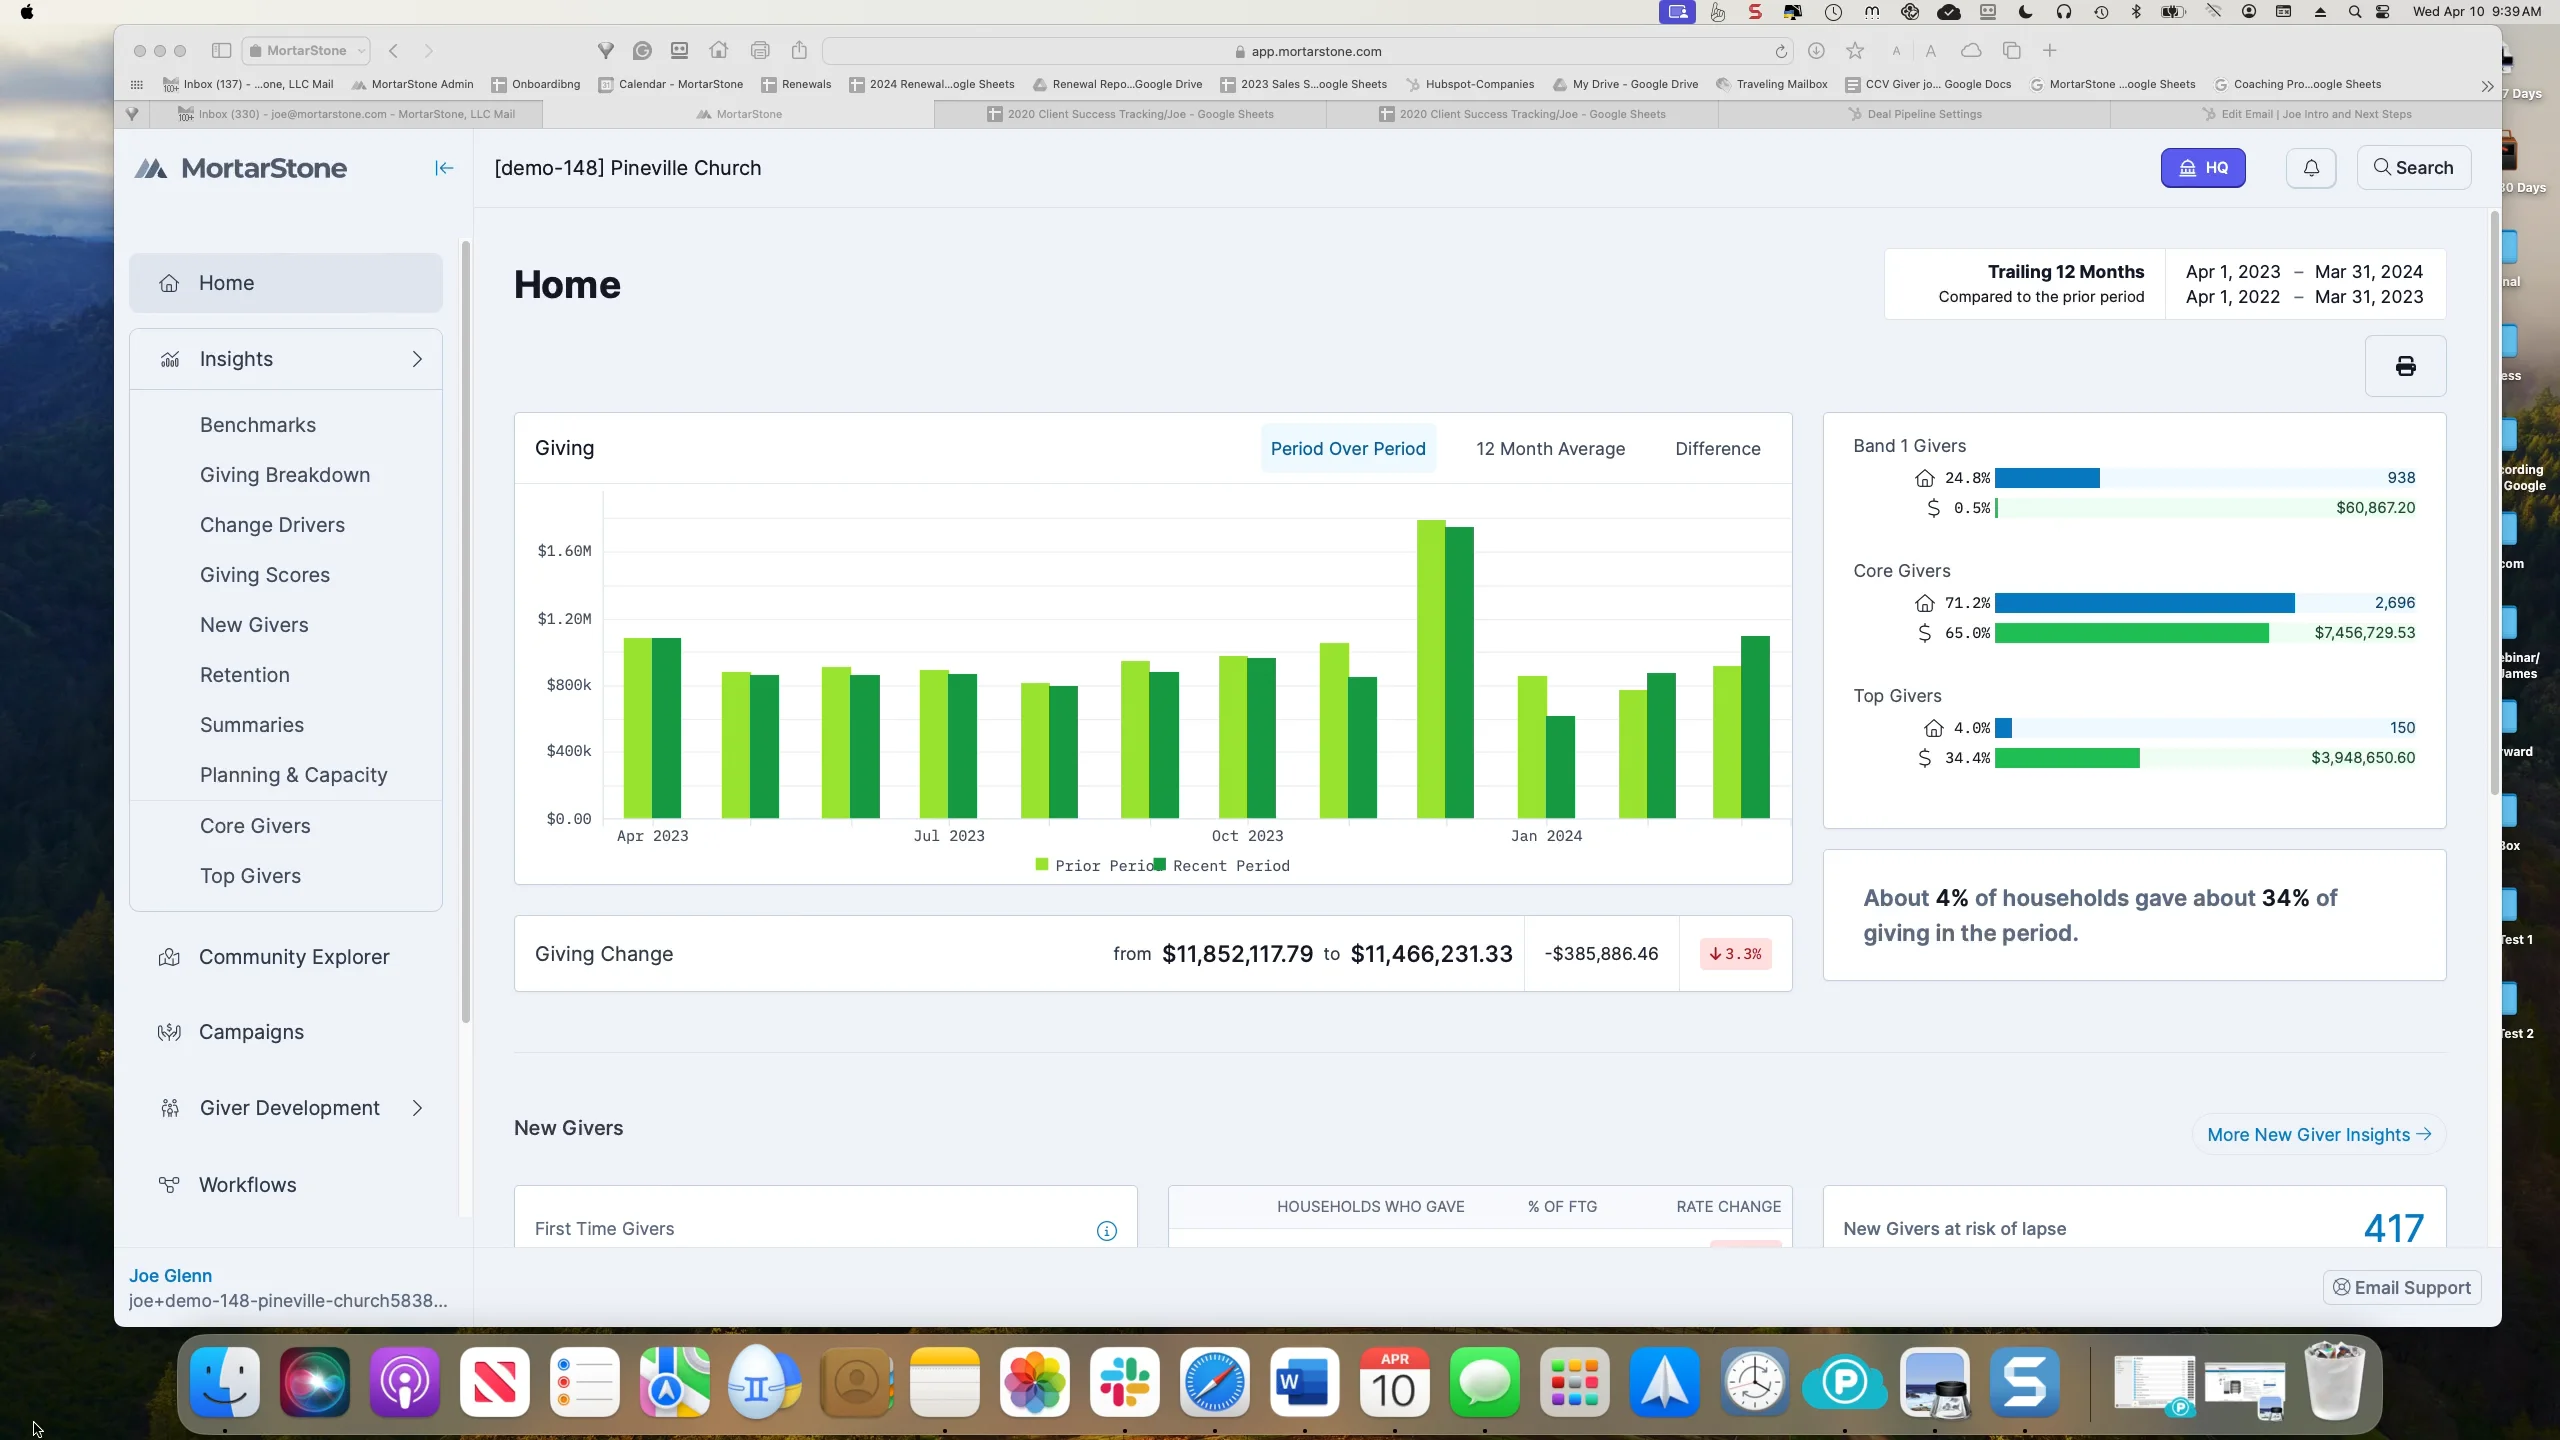Viewport: 2560px width, 1440px height.
Task: Click the sidebar vertical scrollbar
Action: click(465, 630)
